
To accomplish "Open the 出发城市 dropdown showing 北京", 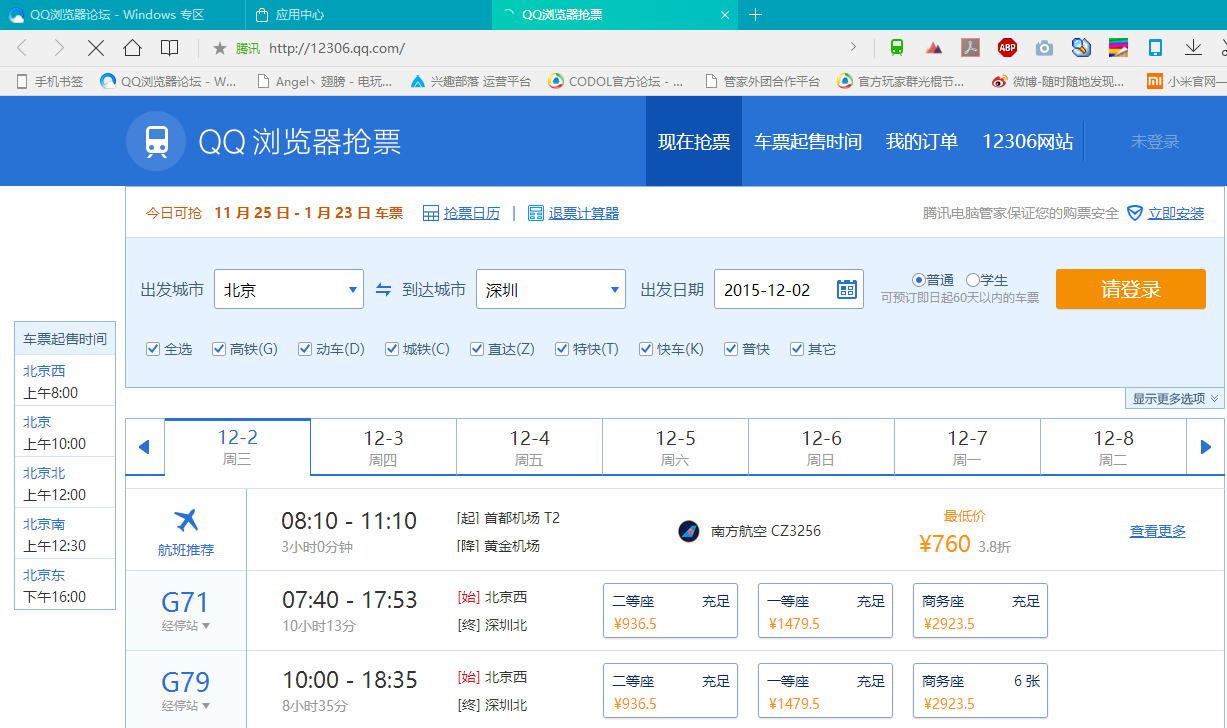I will point(289,290).
